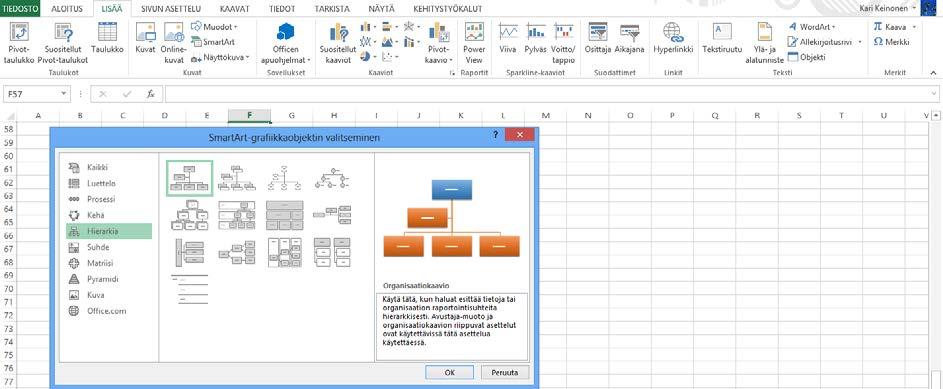The height and width of the screenshot is (389, 943).
Task: Open Suositellut Pivot-taulukot
Action: tap(63, 43)
